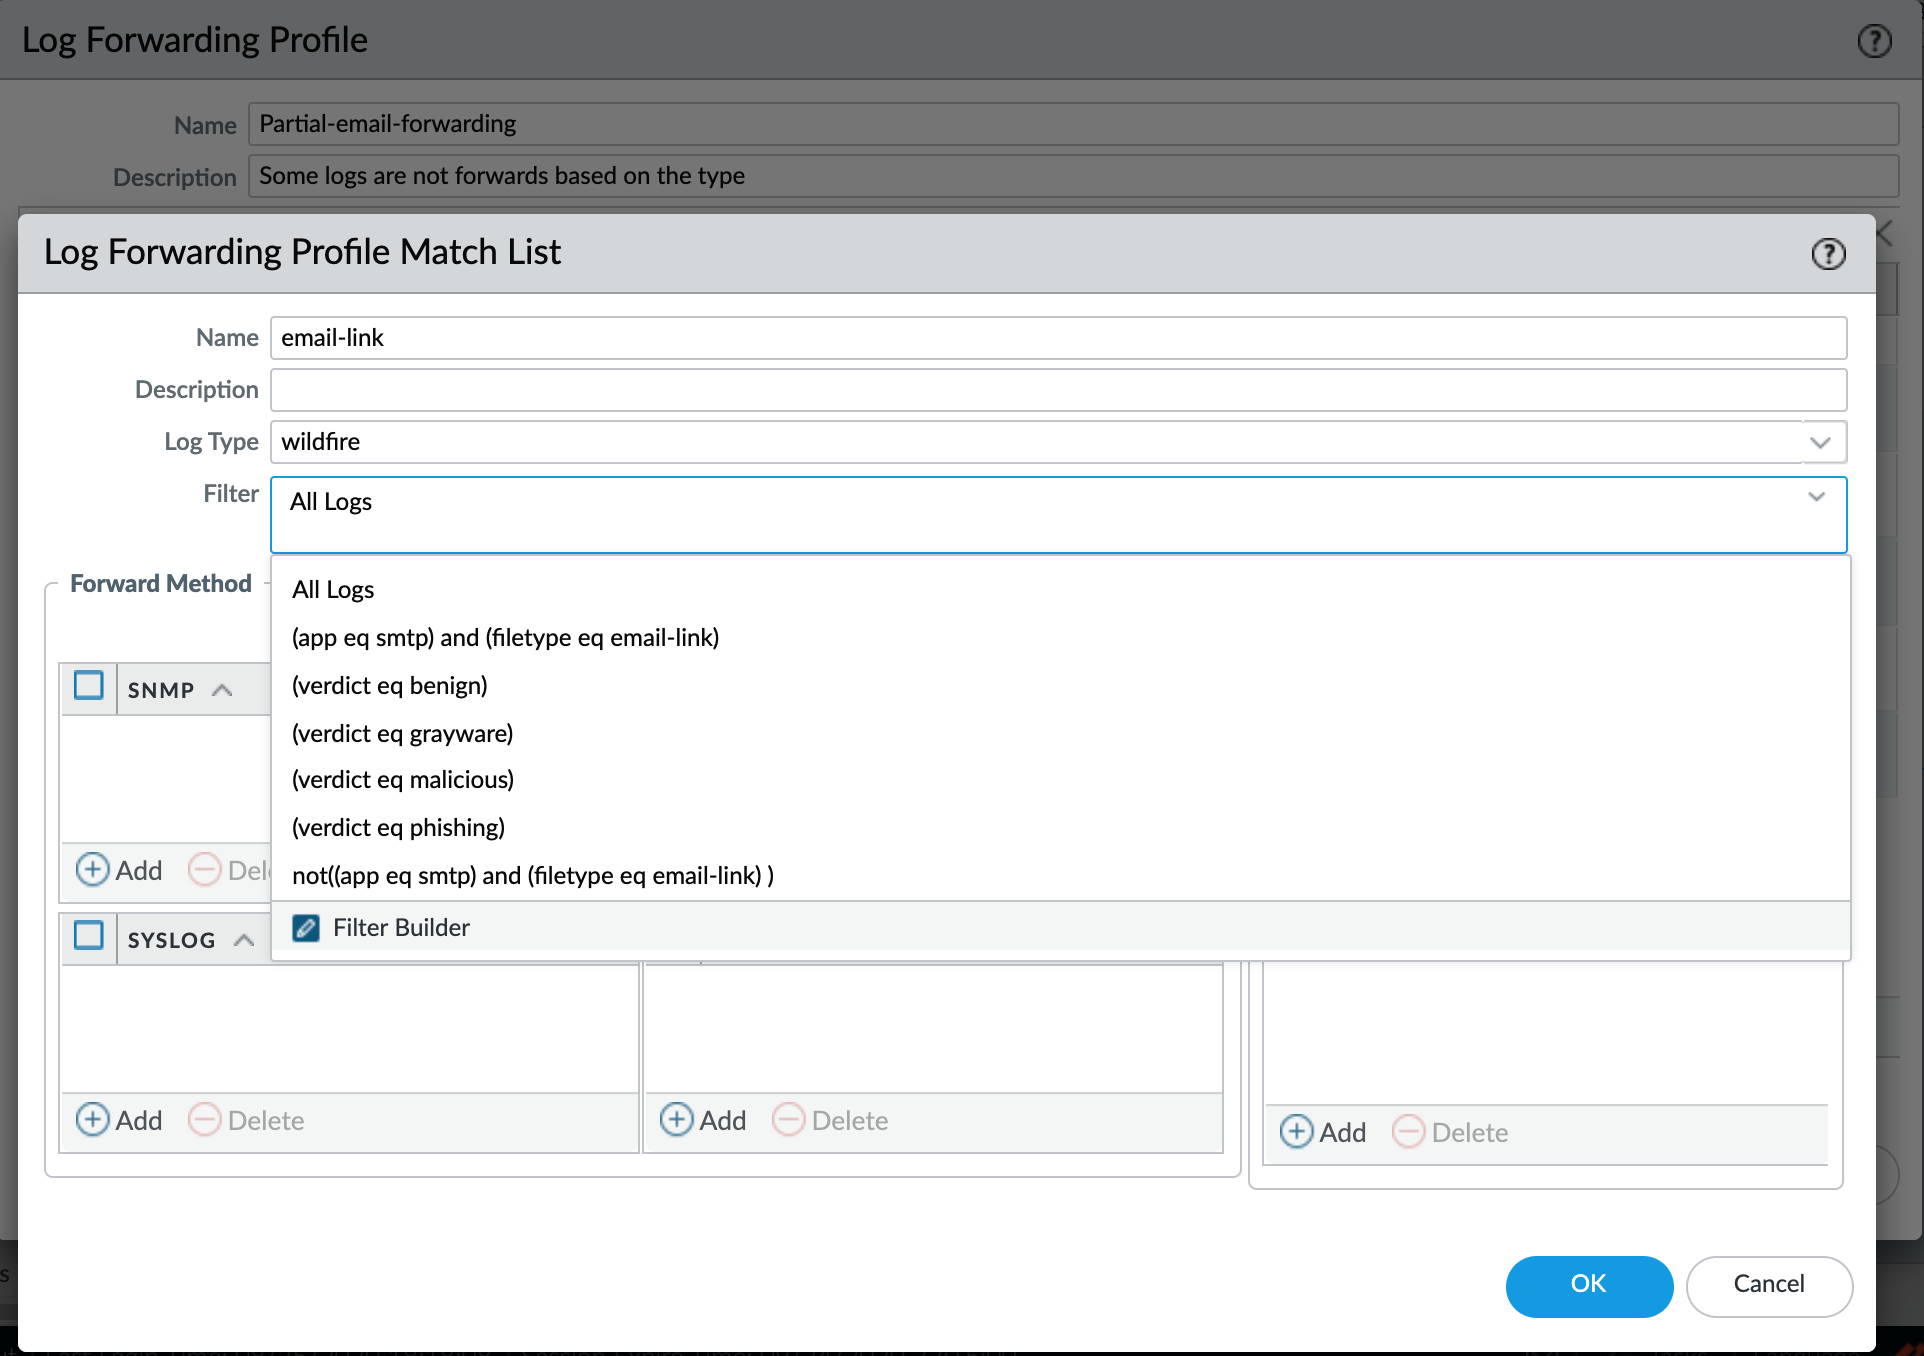
Task: Click the OK button
Action: [1588, 1286]
